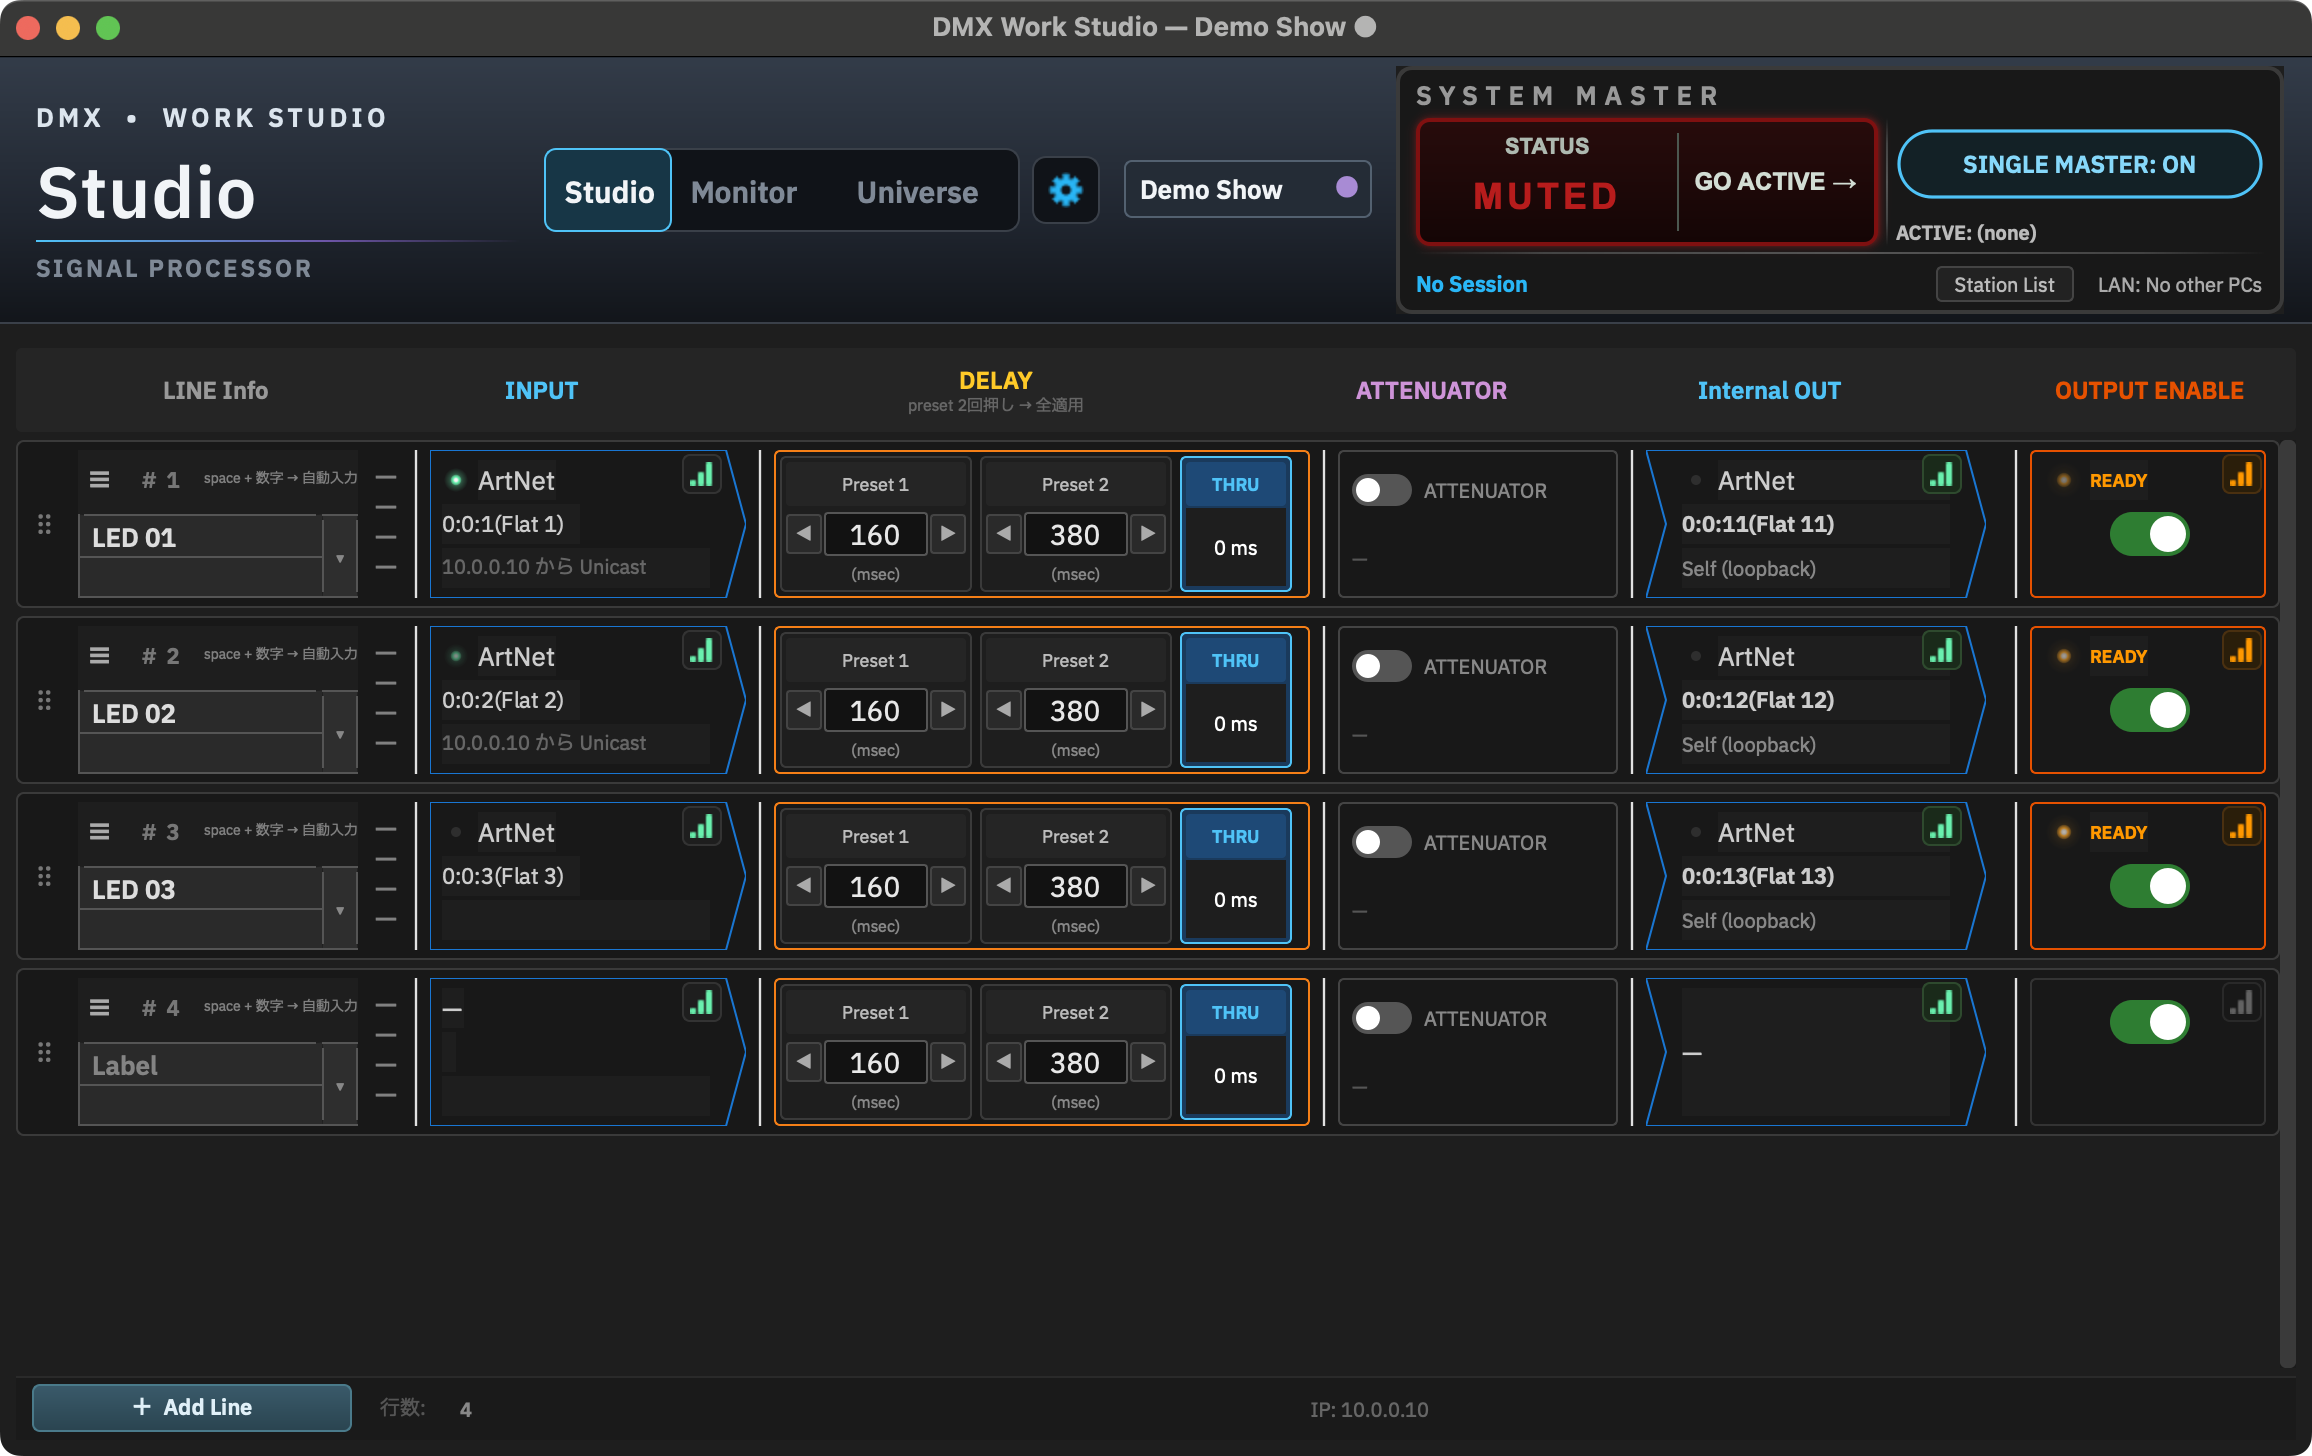Screen dimensions: 2312x1456
Task: Enable the ATTENUATOR toggle on line 1
Action: [x=1381, y=490]
